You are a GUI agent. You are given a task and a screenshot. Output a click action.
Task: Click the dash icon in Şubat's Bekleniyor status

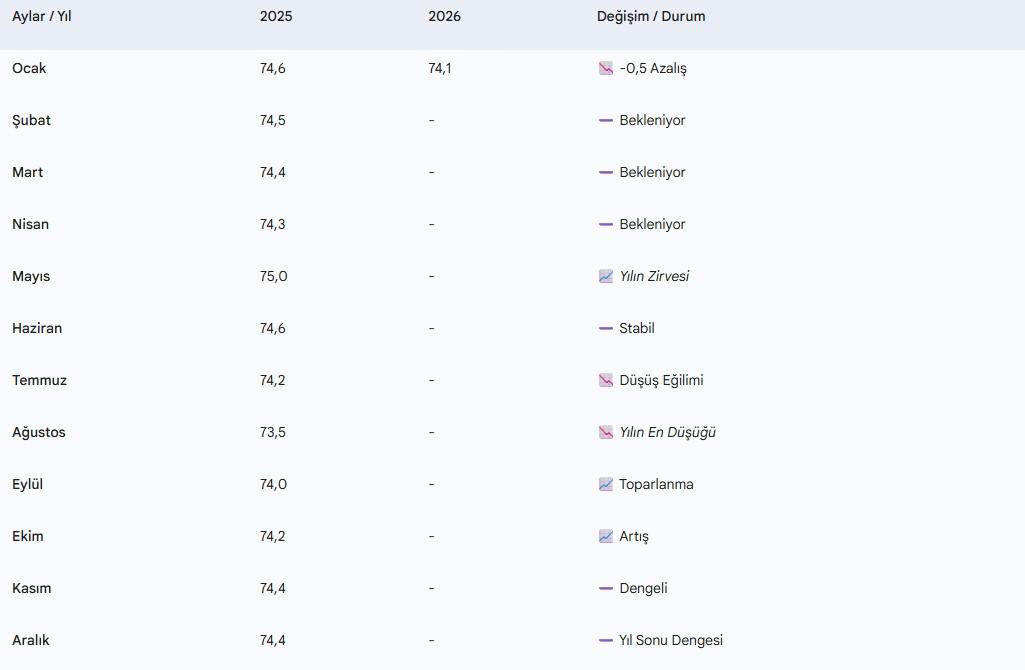[605, 121]
